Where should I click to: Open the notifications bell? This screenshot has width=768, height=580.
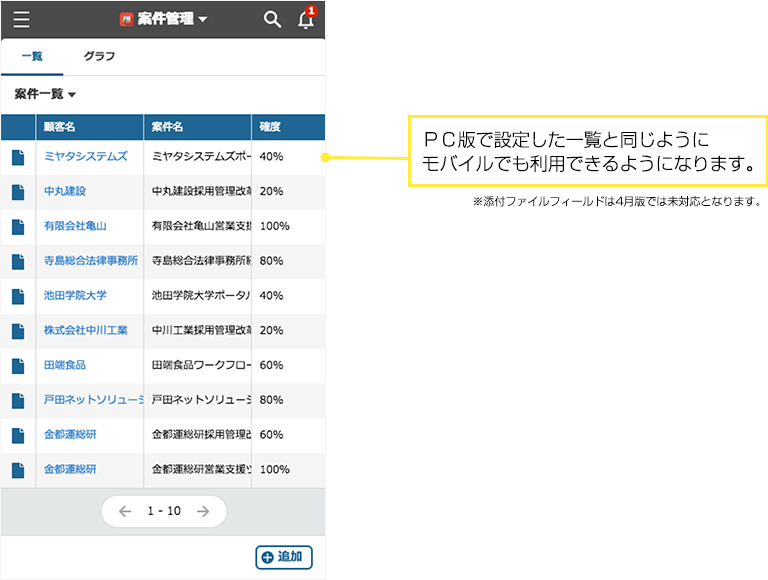coord(306,19)
